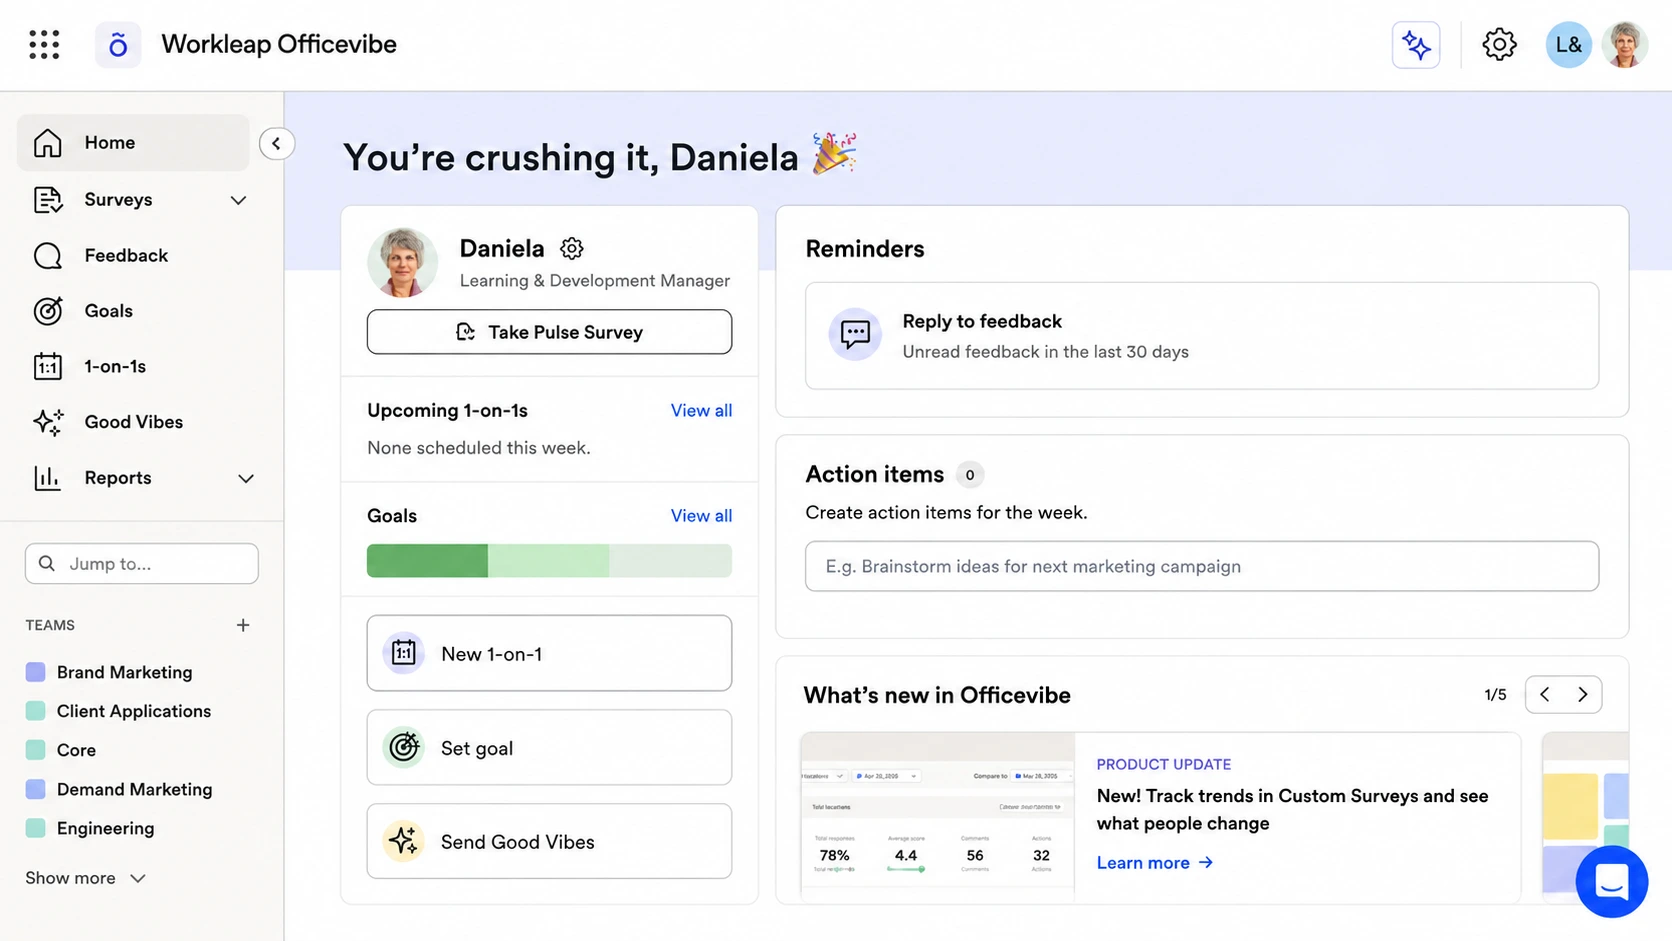Open settings gear in top bar
This screenshot has width=1672, height=941.
1498,45
